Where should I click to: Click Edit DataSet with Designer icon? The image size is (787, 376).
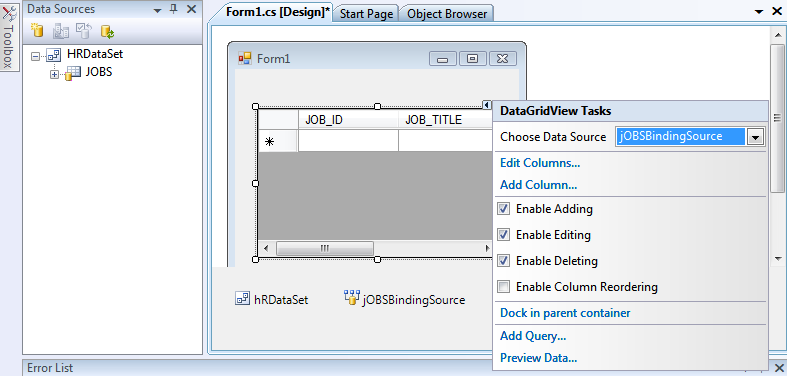point(61,31)
